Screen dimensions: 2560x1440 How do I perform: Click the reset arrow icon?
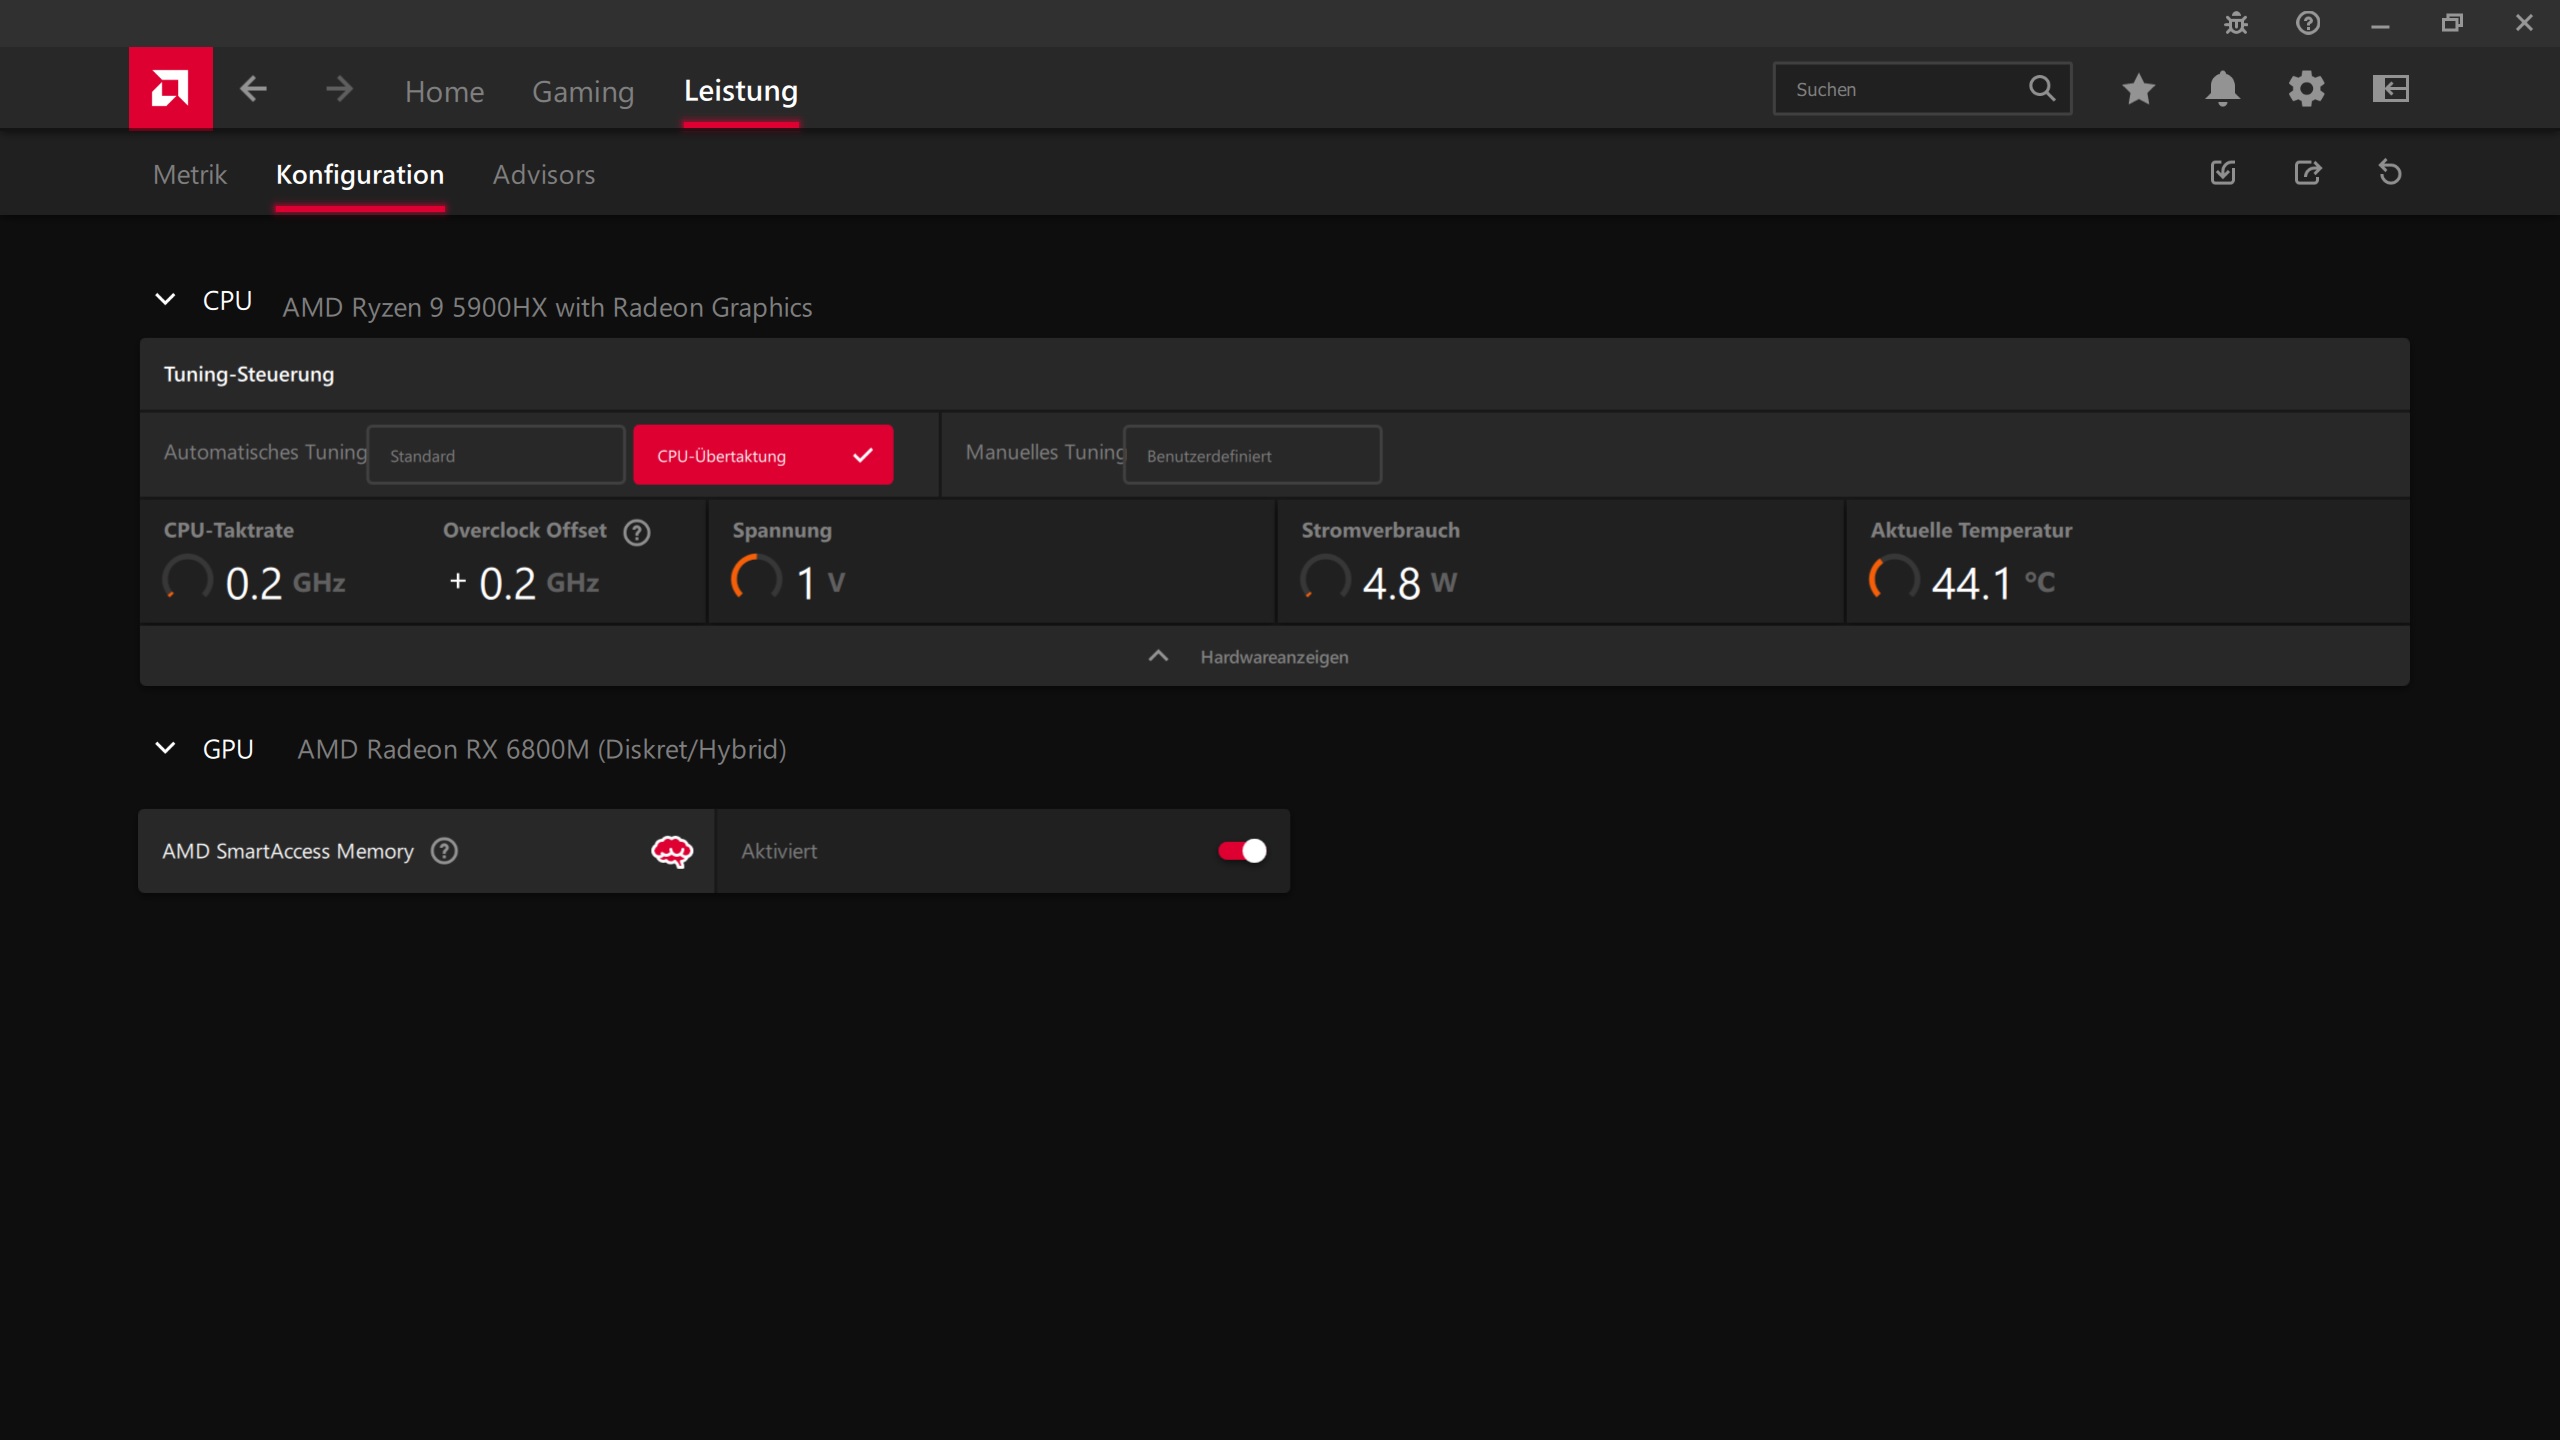tap(2390, 173)
